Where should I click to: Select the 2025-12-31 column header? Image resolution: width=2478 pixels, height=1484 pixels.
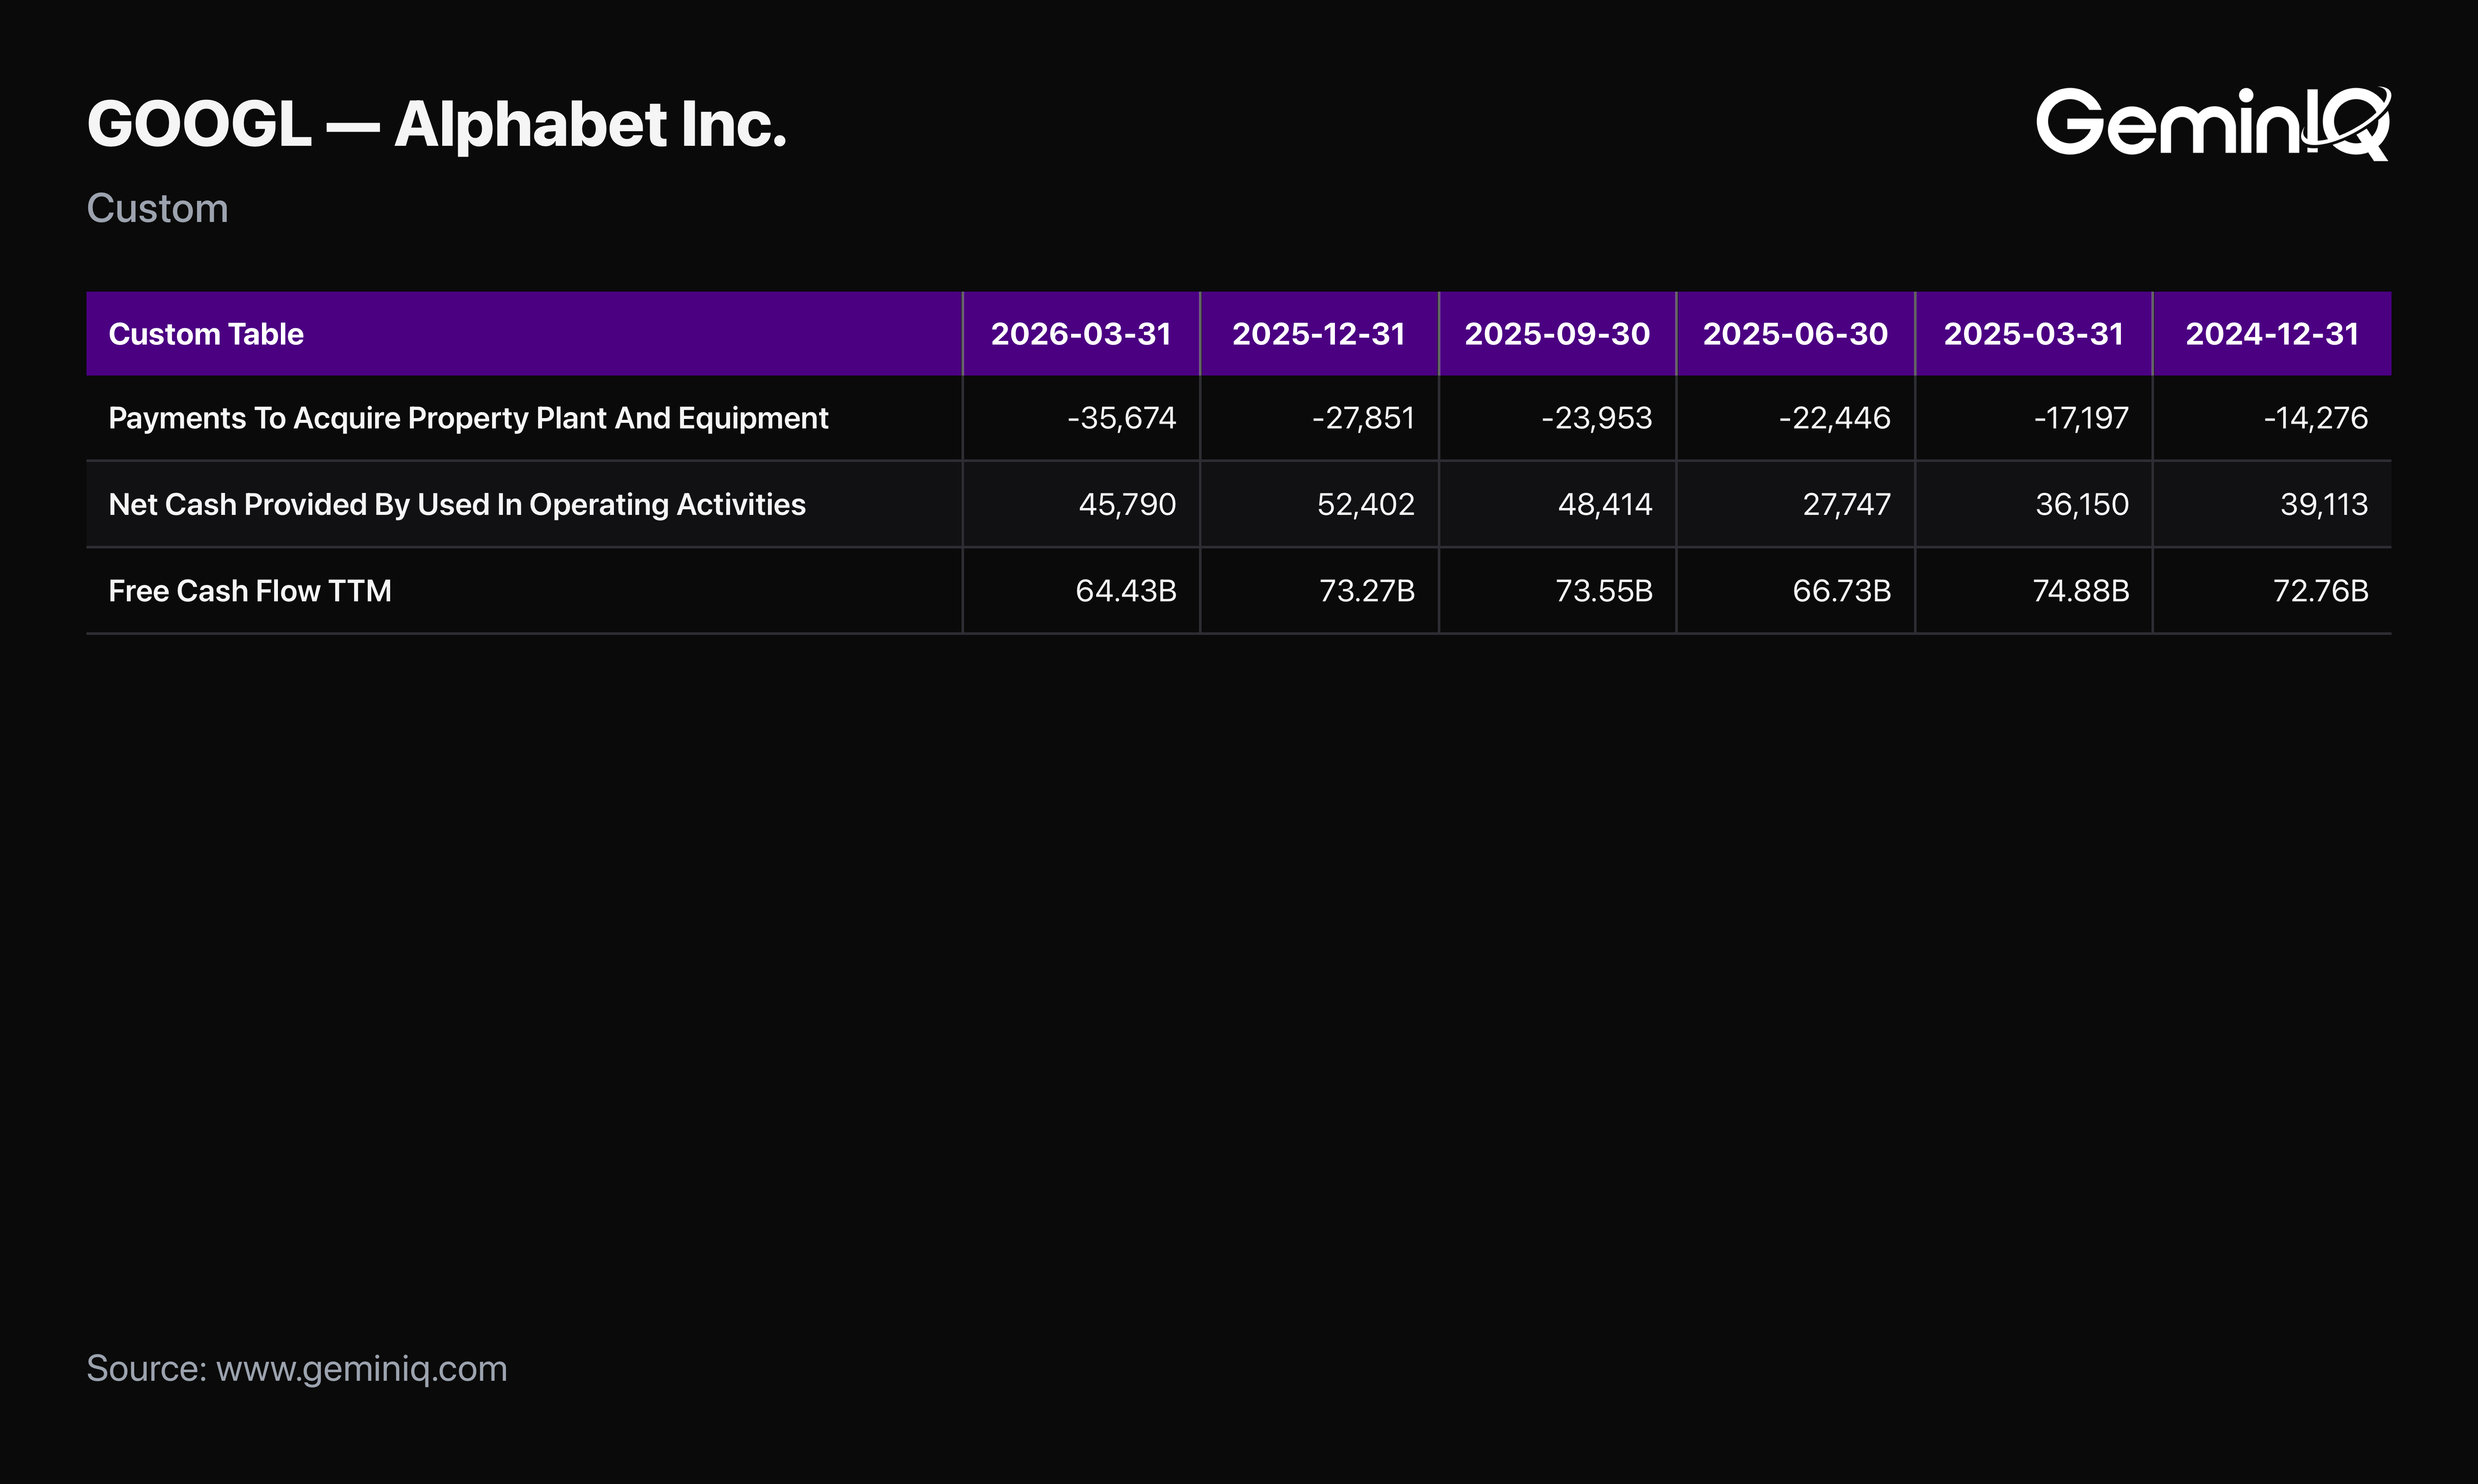(1319, 334)
